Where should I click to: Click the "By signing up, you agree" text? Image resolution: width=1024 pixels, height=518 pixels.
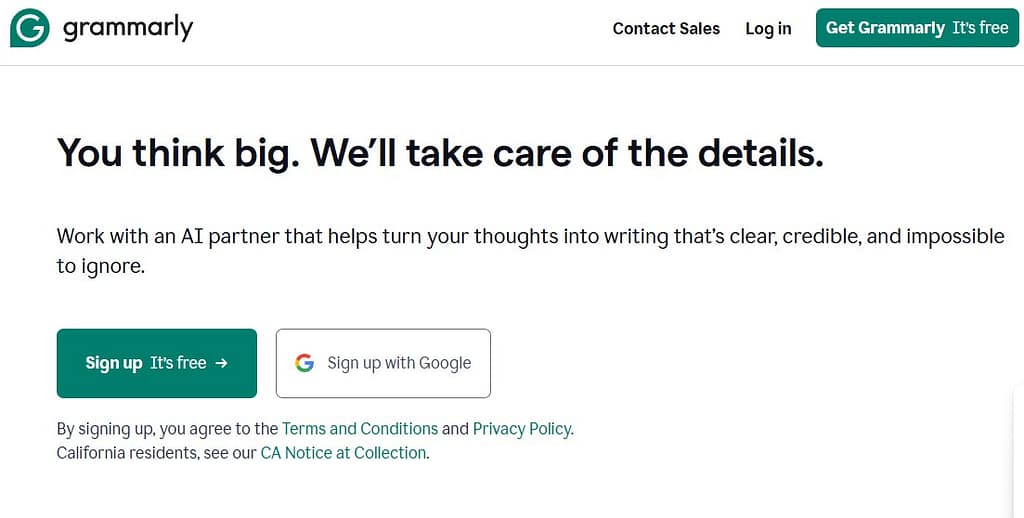pos(167,429)
